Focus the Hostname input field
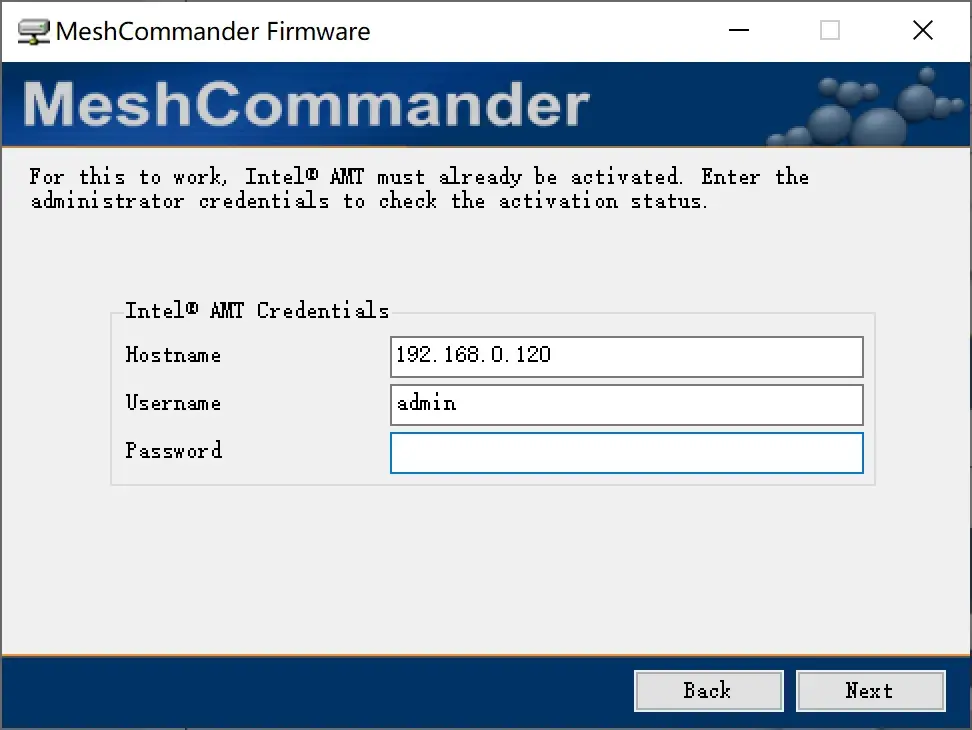972x730 pixels. click(626, 356)
